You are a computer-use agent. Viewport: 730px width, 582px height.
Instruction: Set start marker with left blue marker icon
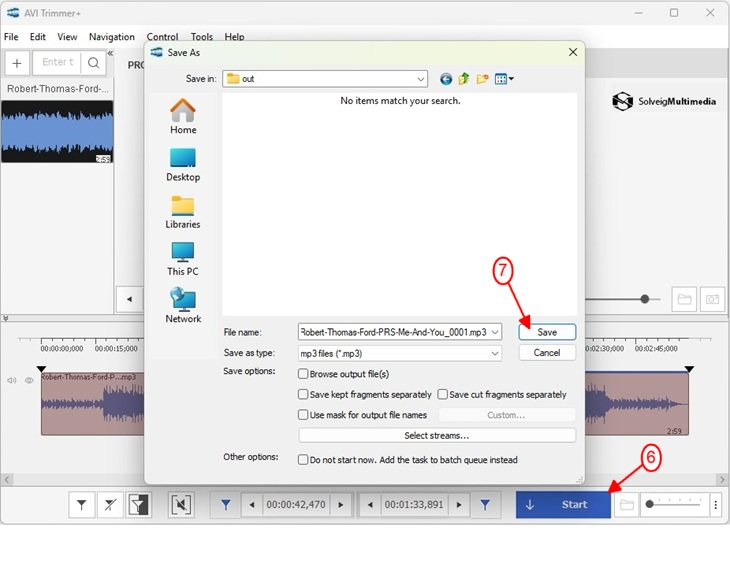pyautogui.click(x=225, y=505)
